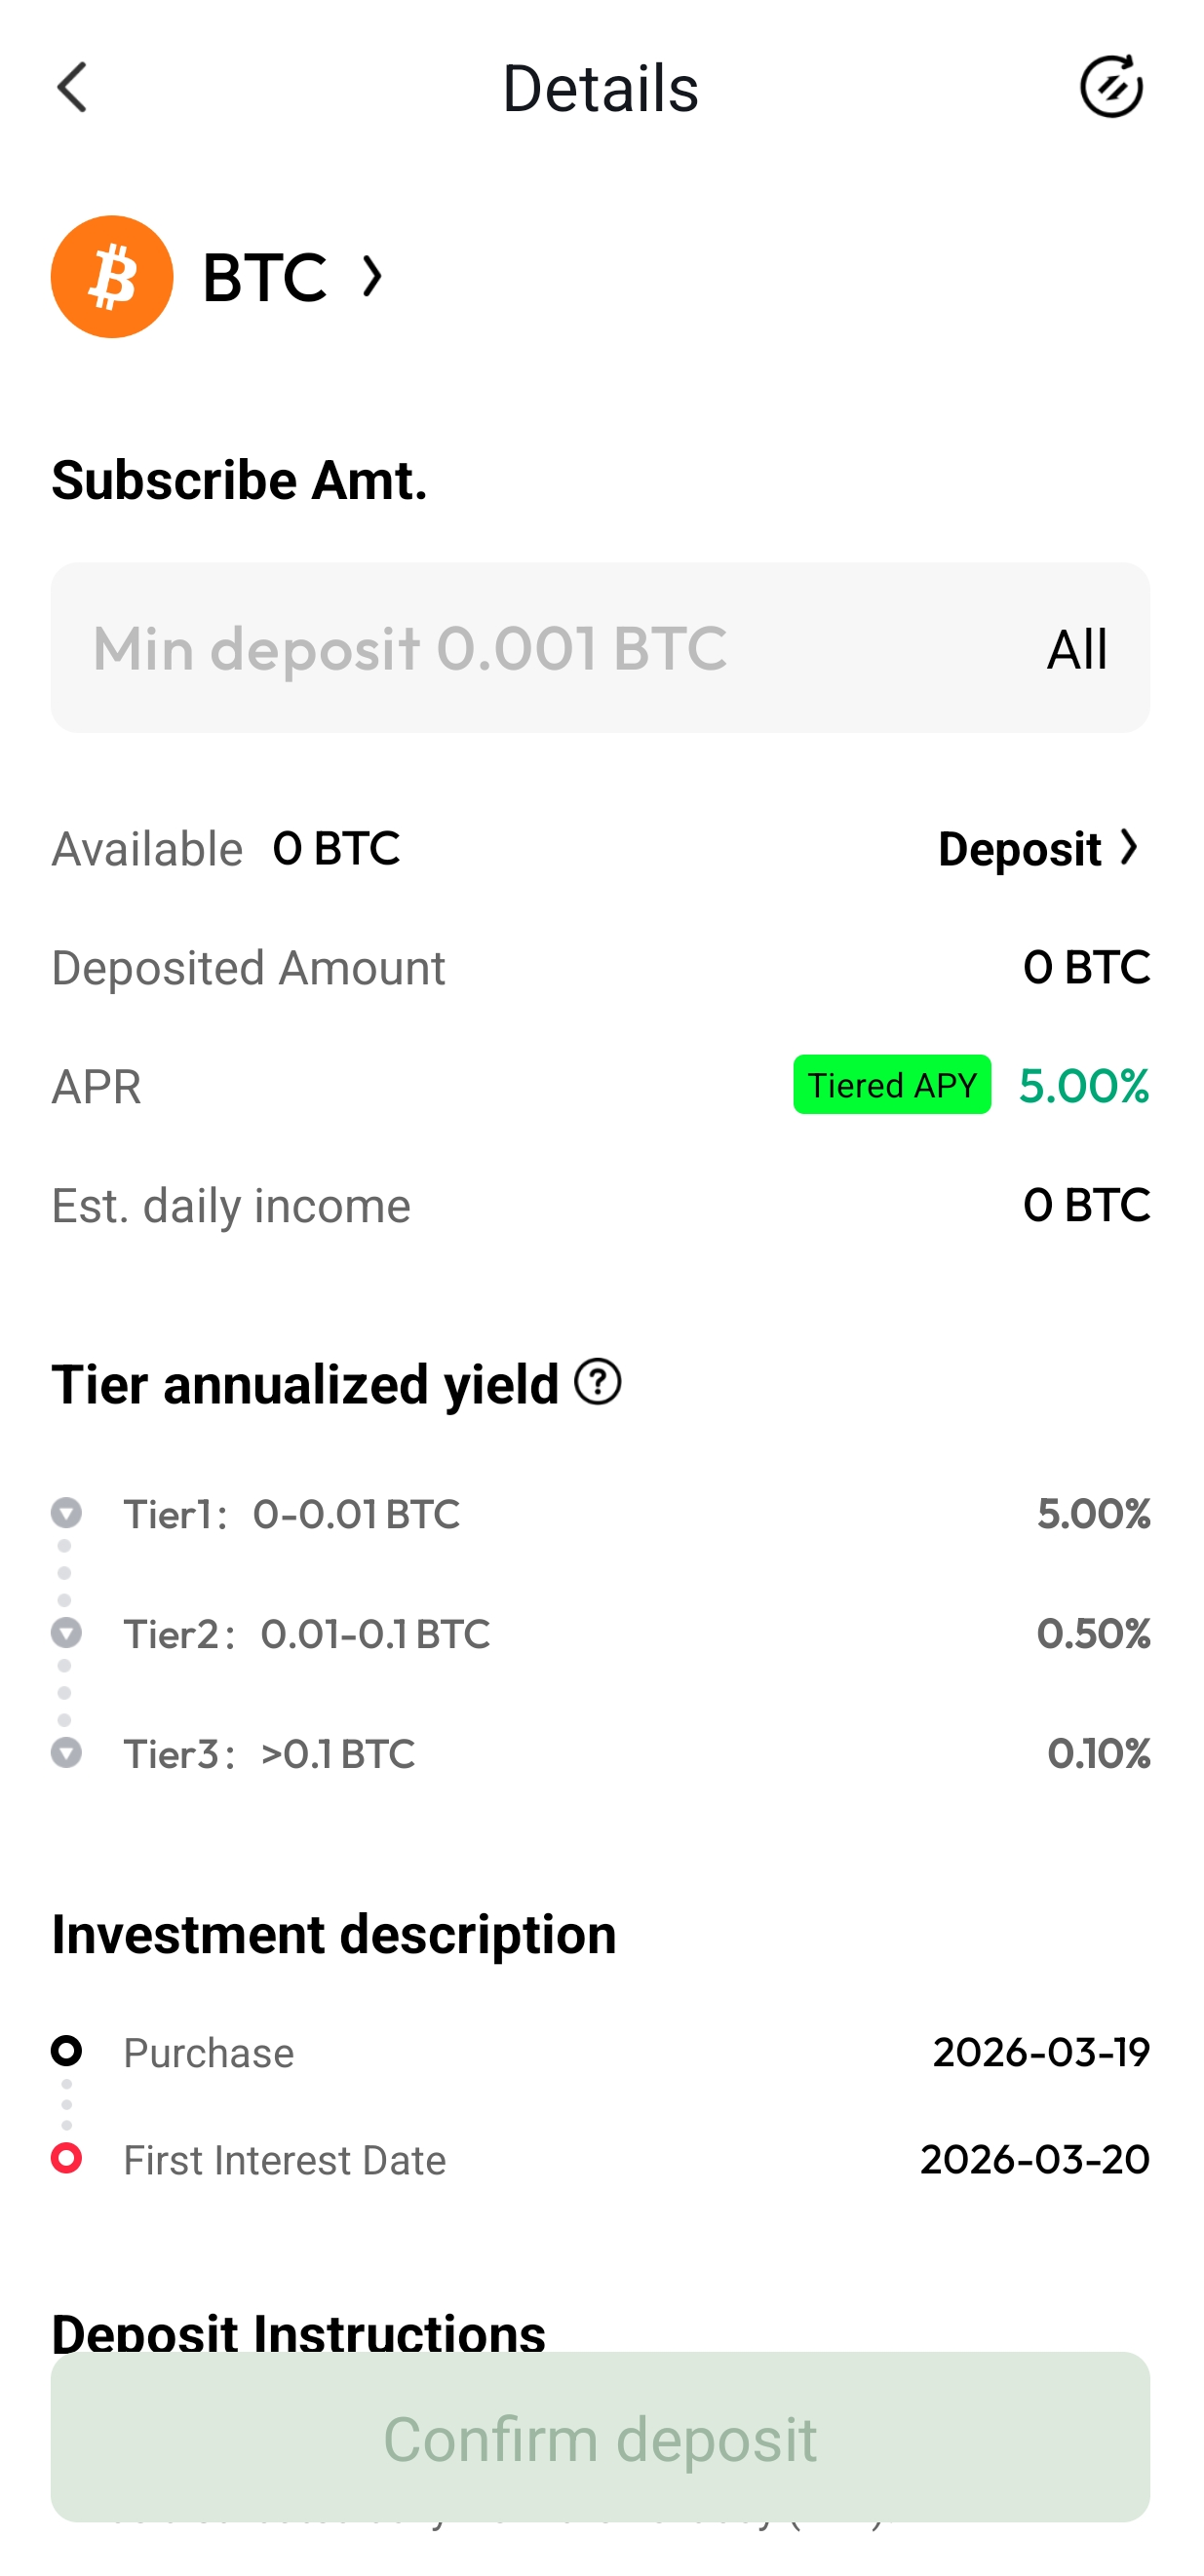The image size is (1204, 2576).
Task: Tap the Tier1 shield marker icon
Action: click(x=66, y=1512)
